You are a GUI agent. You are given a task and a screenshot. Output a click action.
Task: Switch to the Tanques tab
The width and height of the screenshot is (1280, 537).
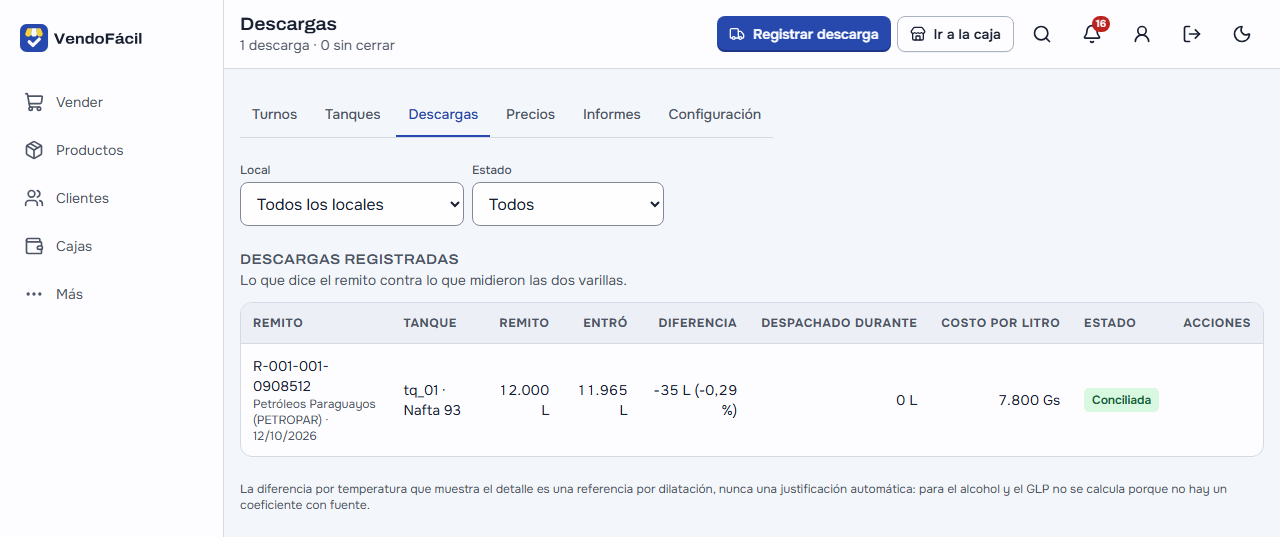[x=353, y=114]
